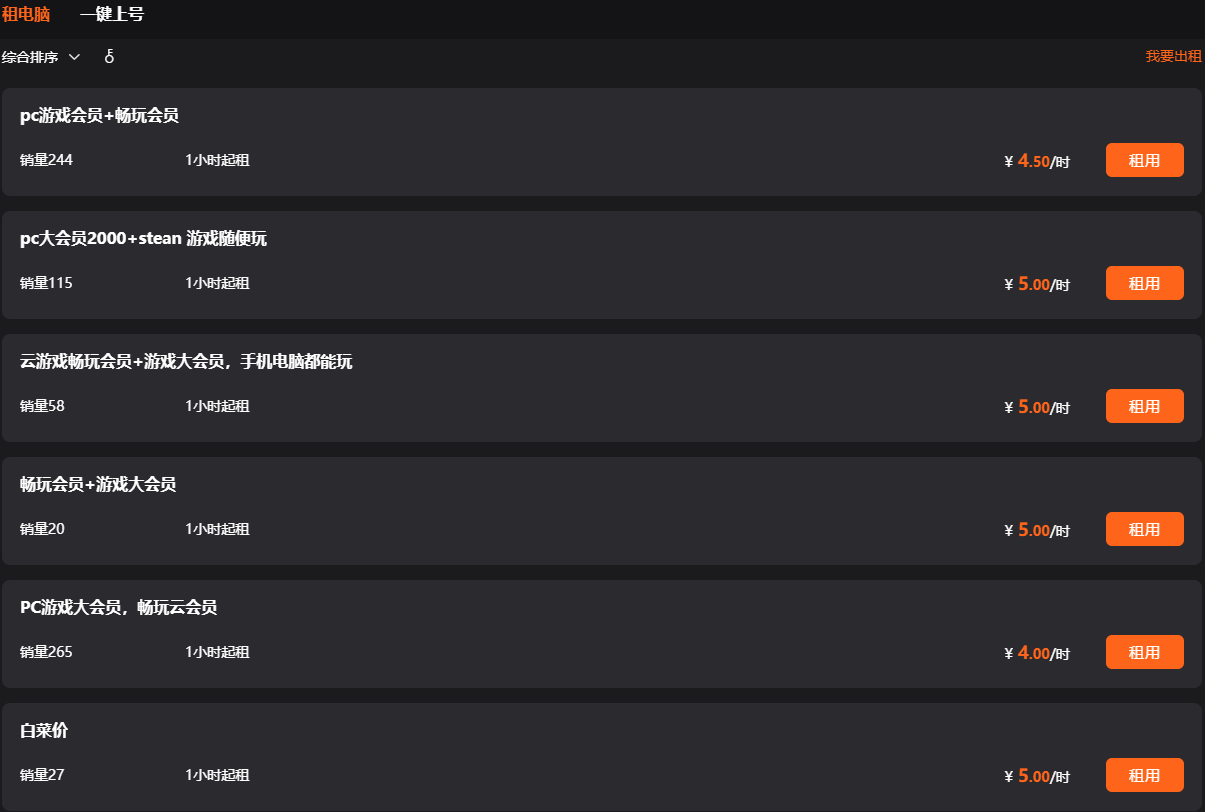Open the 白菜价 listing title
This screenshot has width=1205, height=812.
[x=44, y=731]
